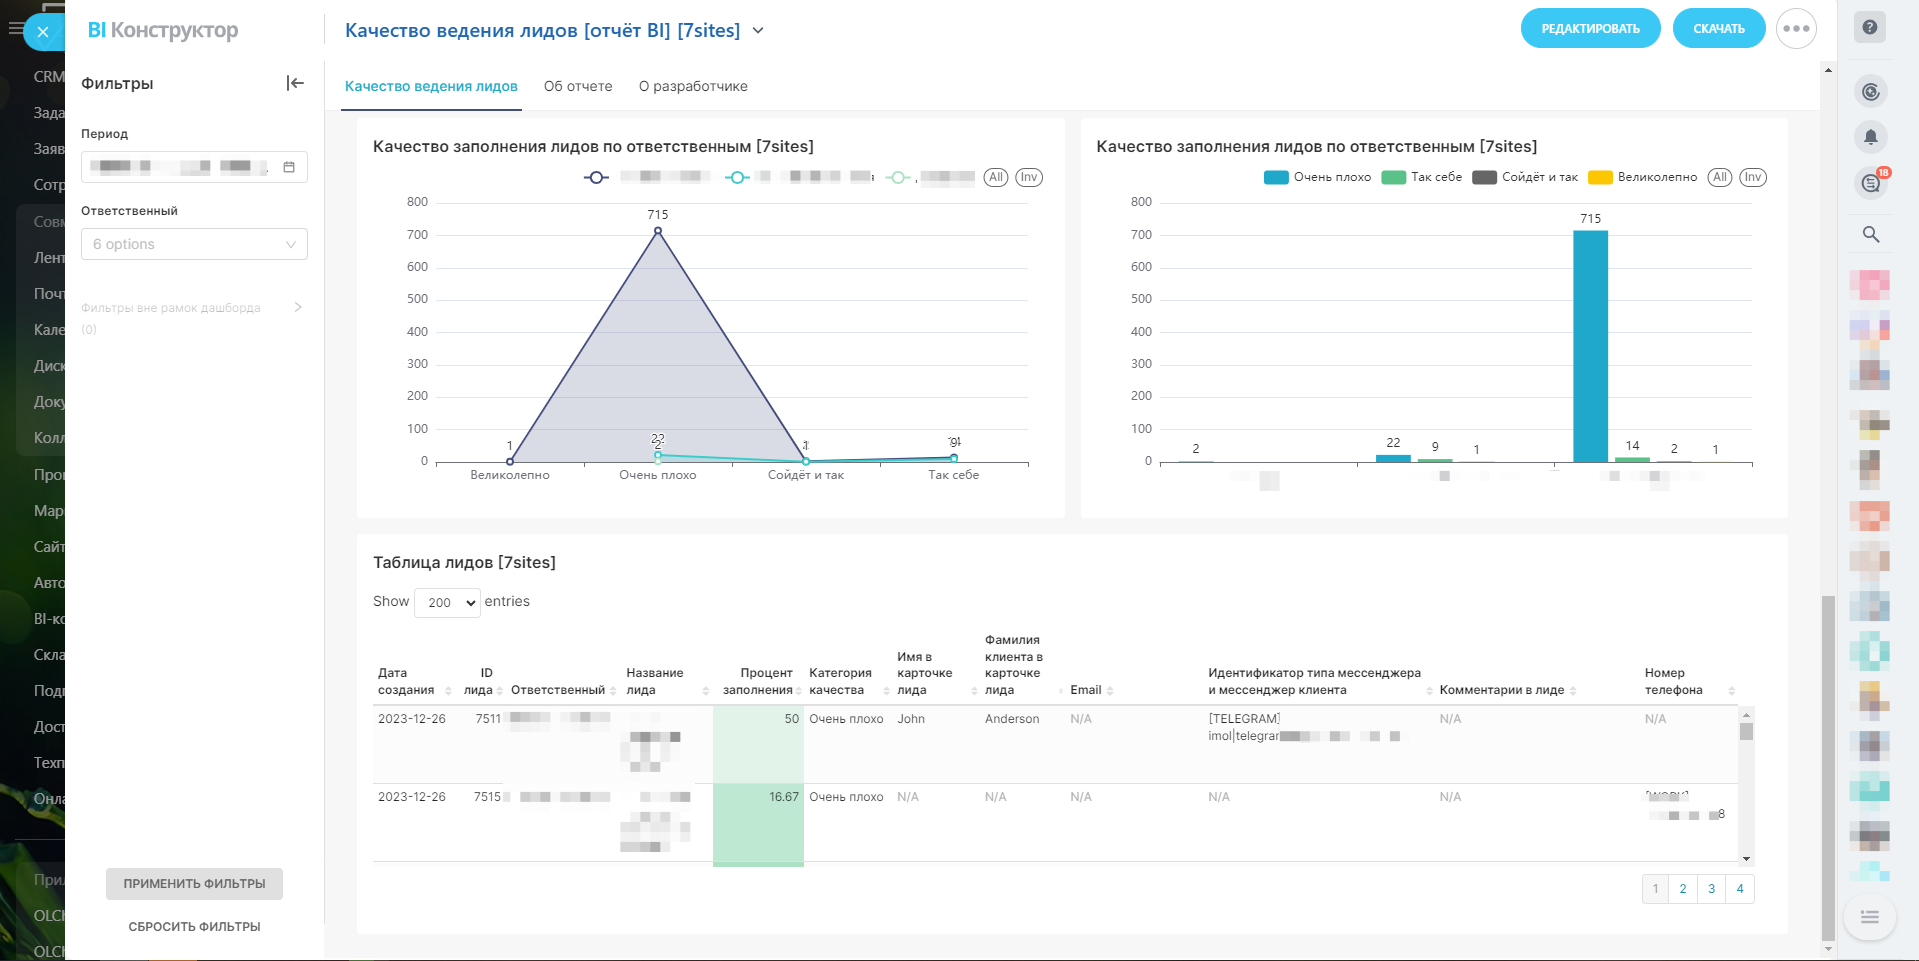
Task: Open the calendar icon in Период field
Action: [289, 167]
